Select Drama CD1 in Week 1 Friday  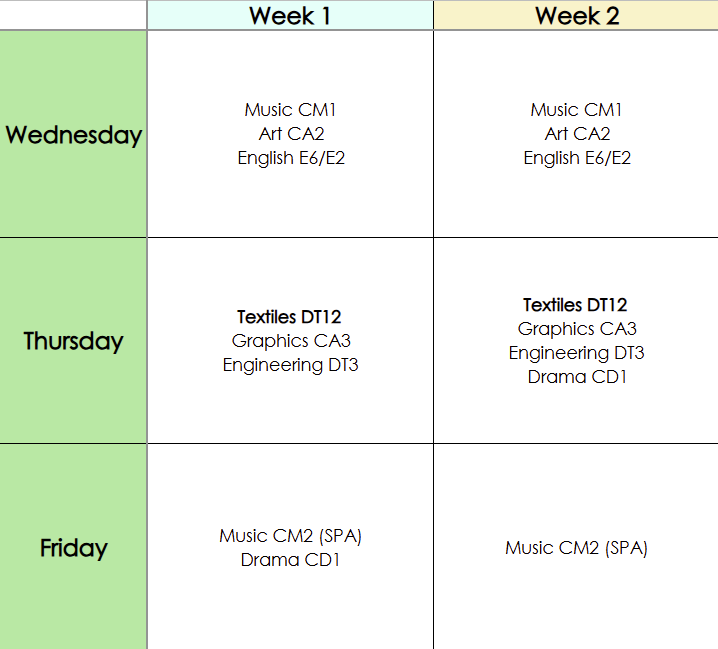290,560
